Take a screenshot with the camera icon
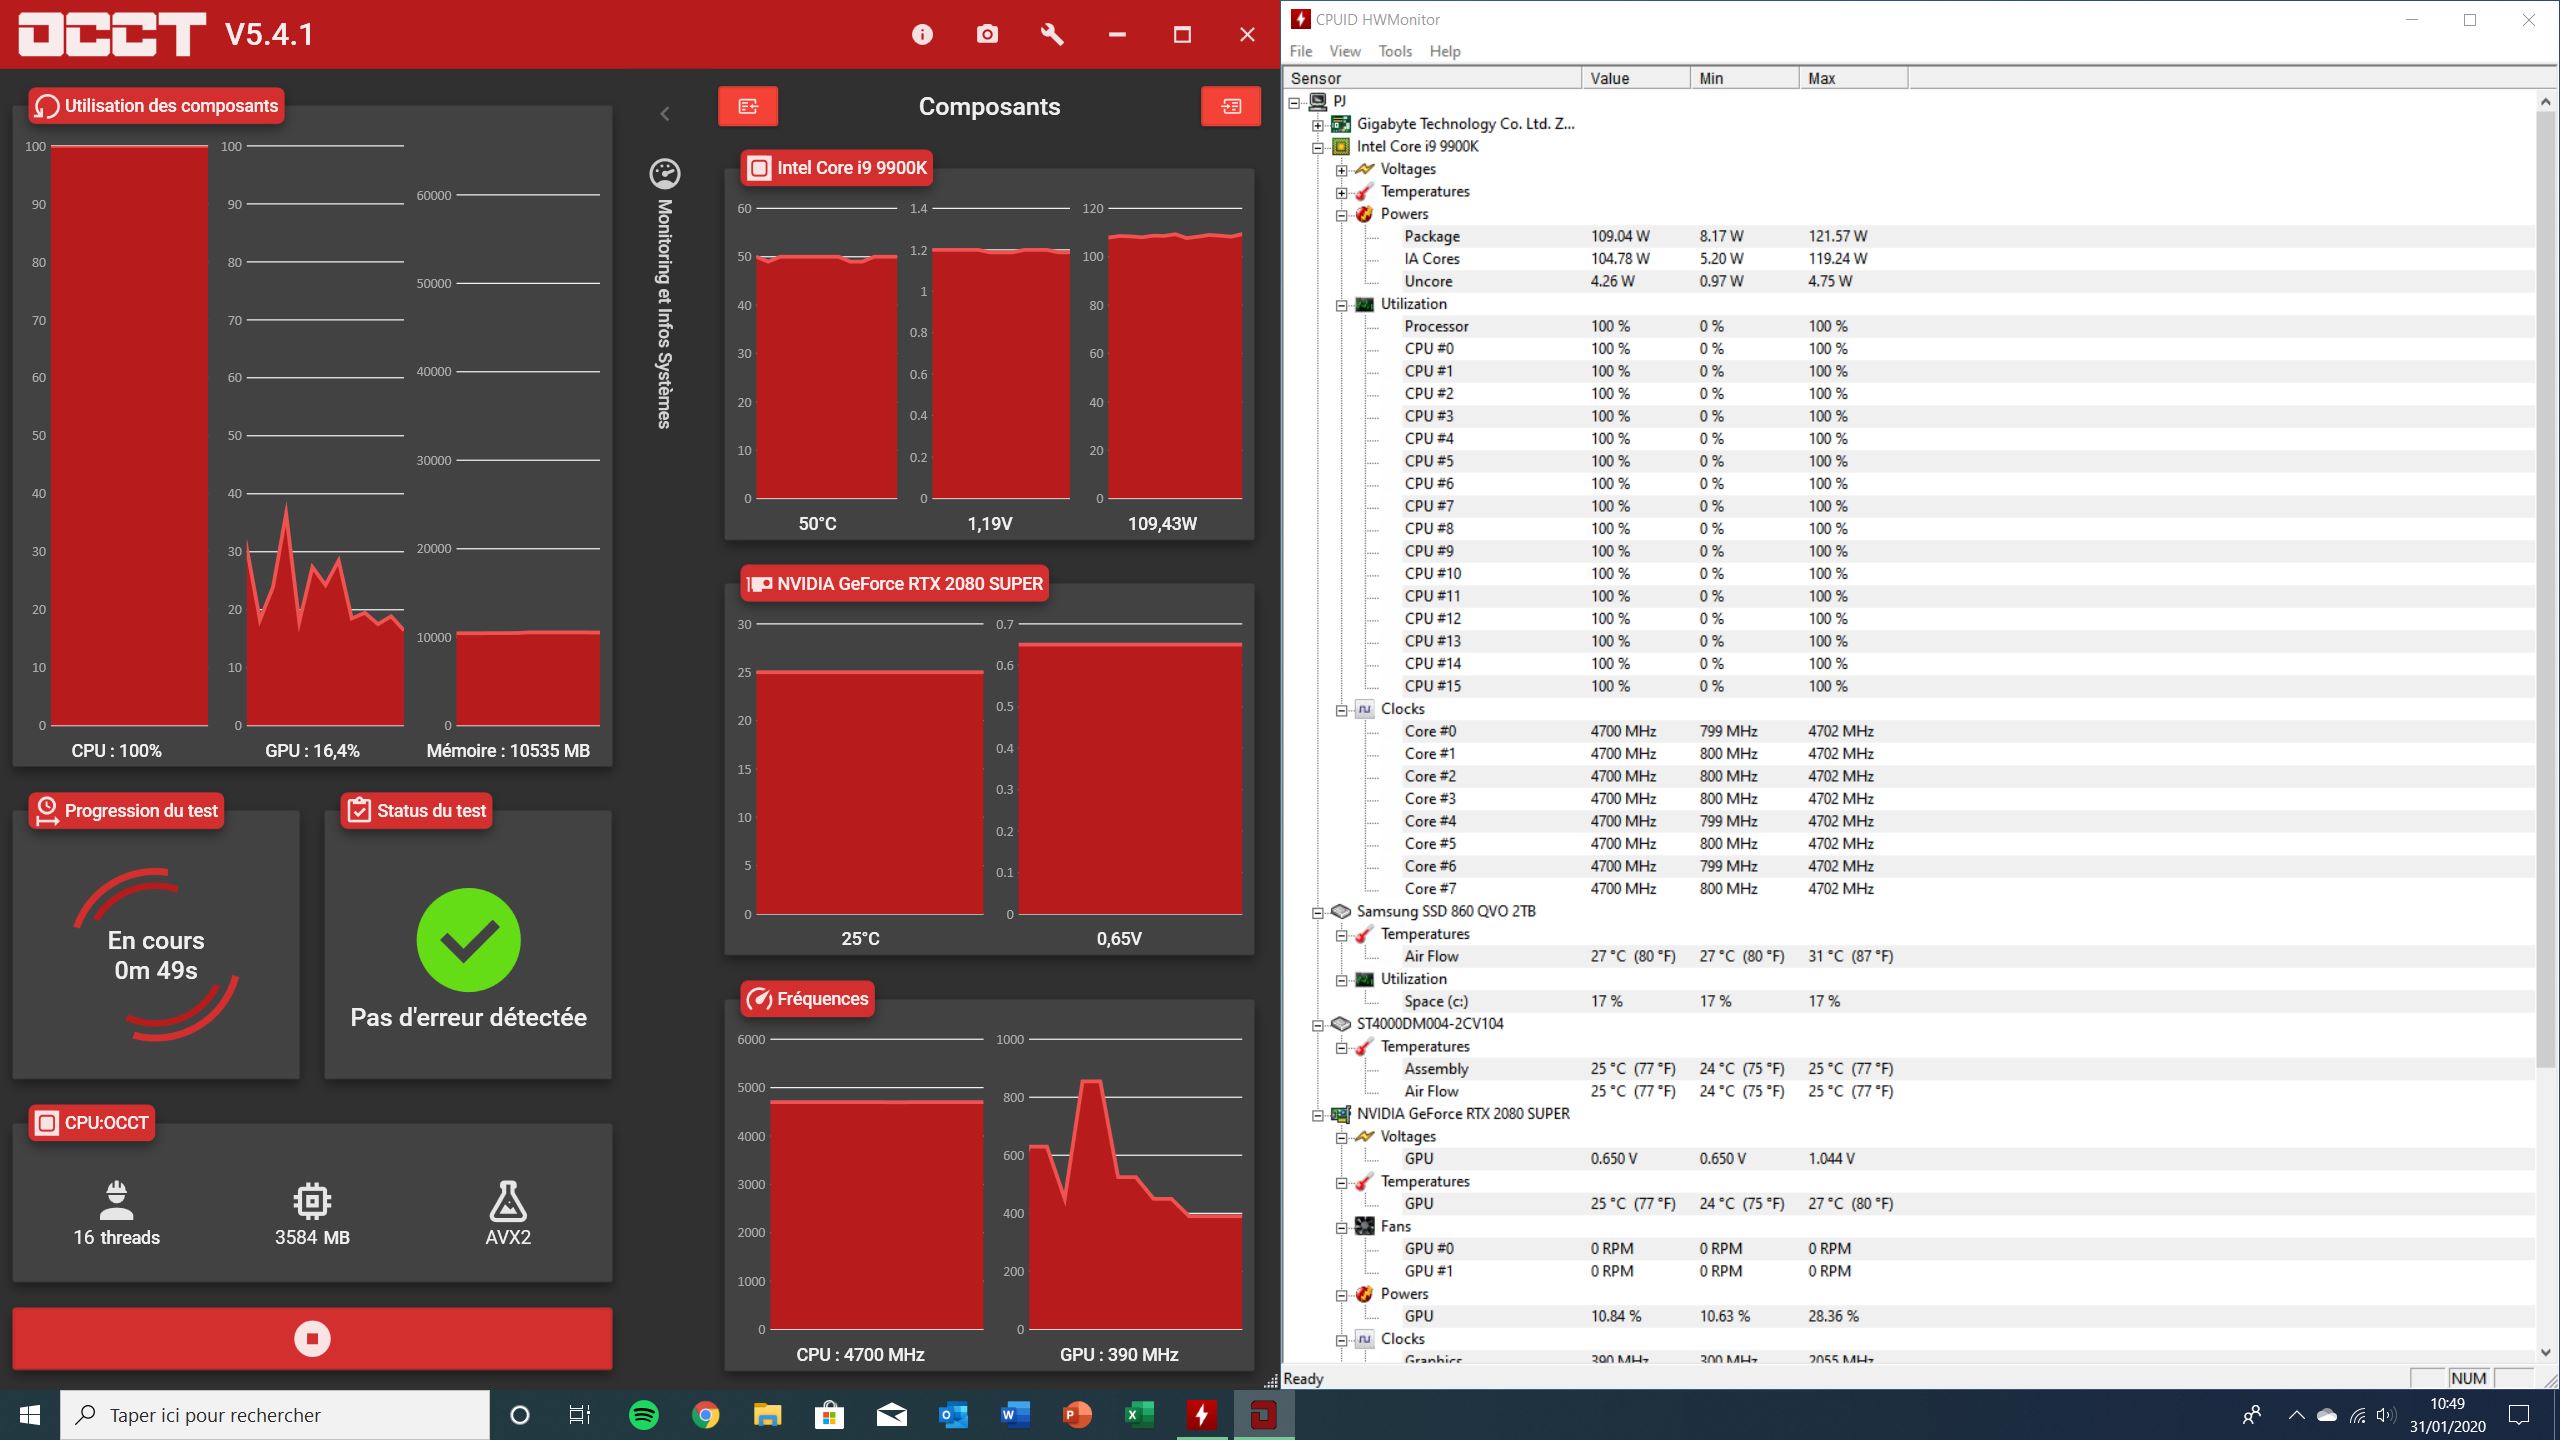Image resolution: width=2560 pixels, height=1440 pixels. pyautogui.click(x=987, y=35)
